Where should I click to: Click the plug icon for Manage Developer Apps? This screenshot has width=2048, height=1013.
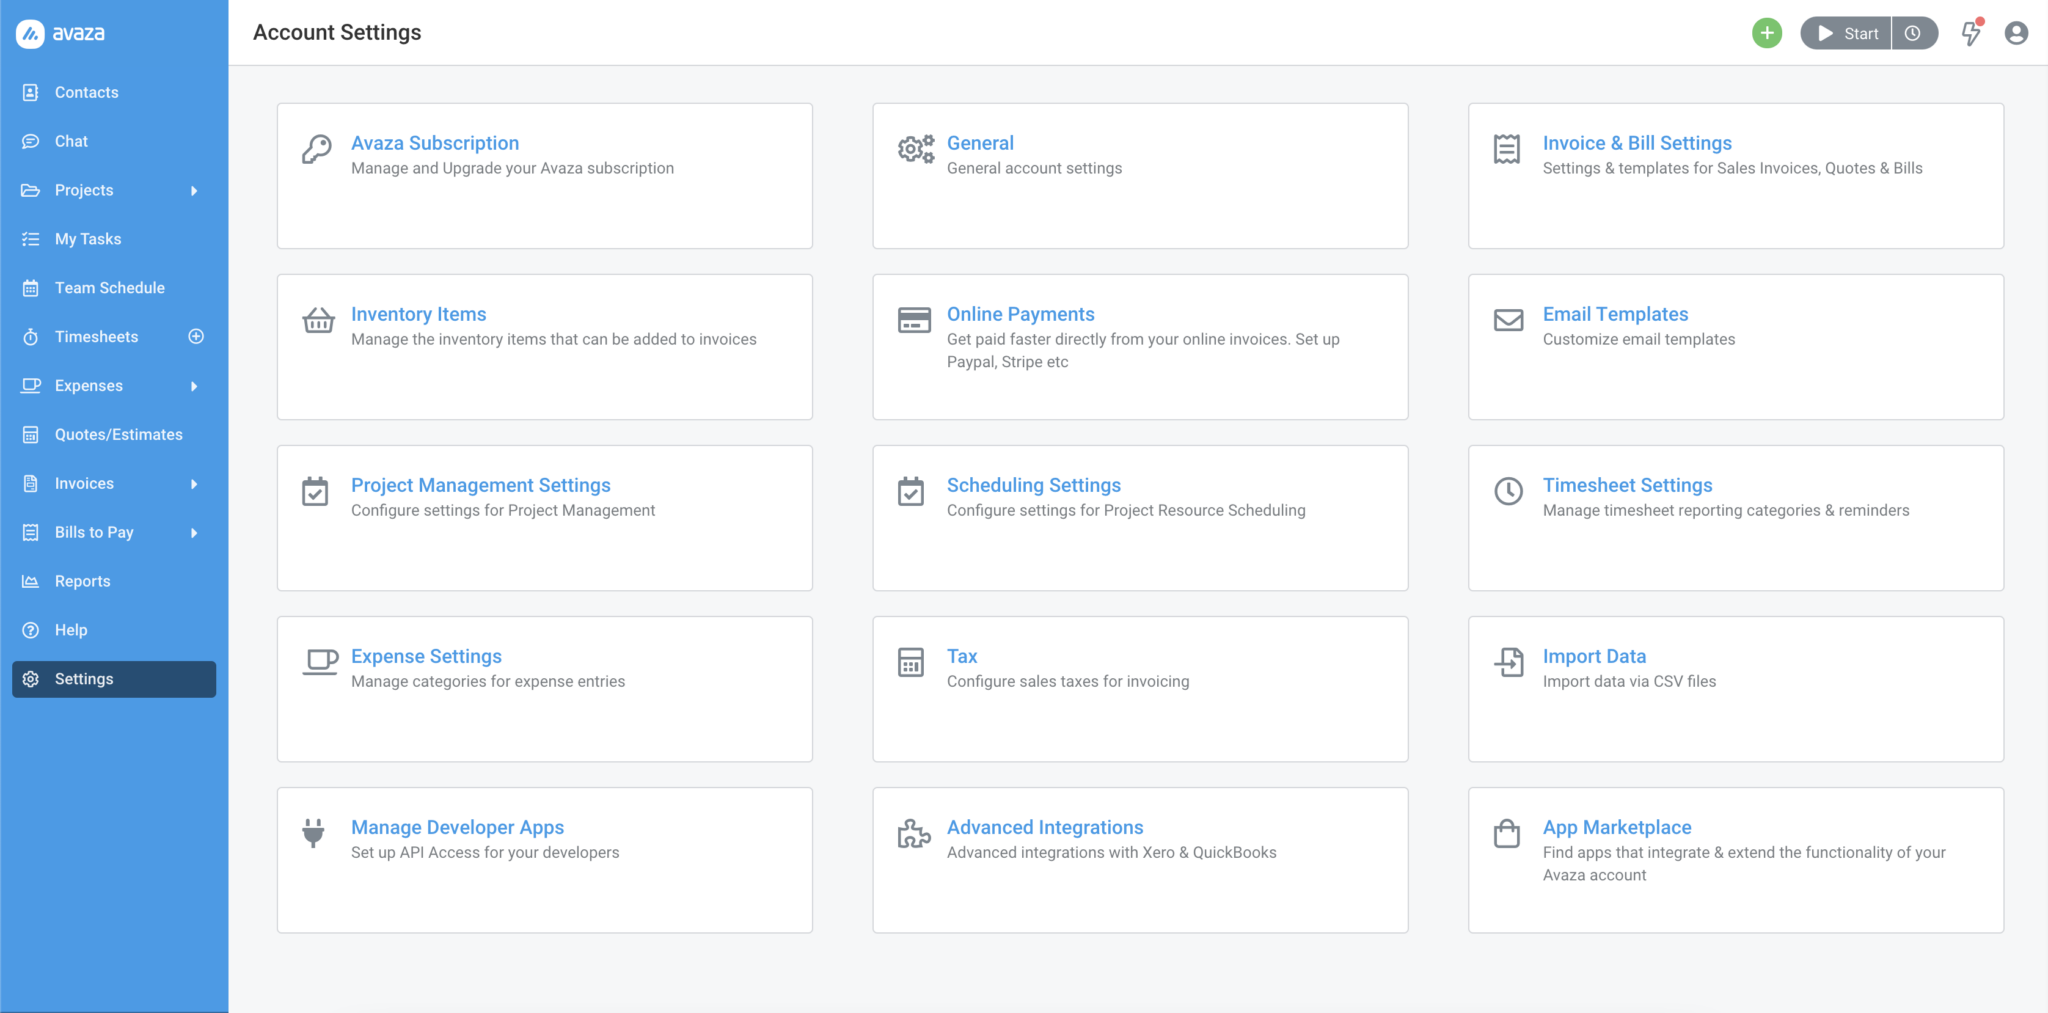pyautogui.click(x=313, y=833)
